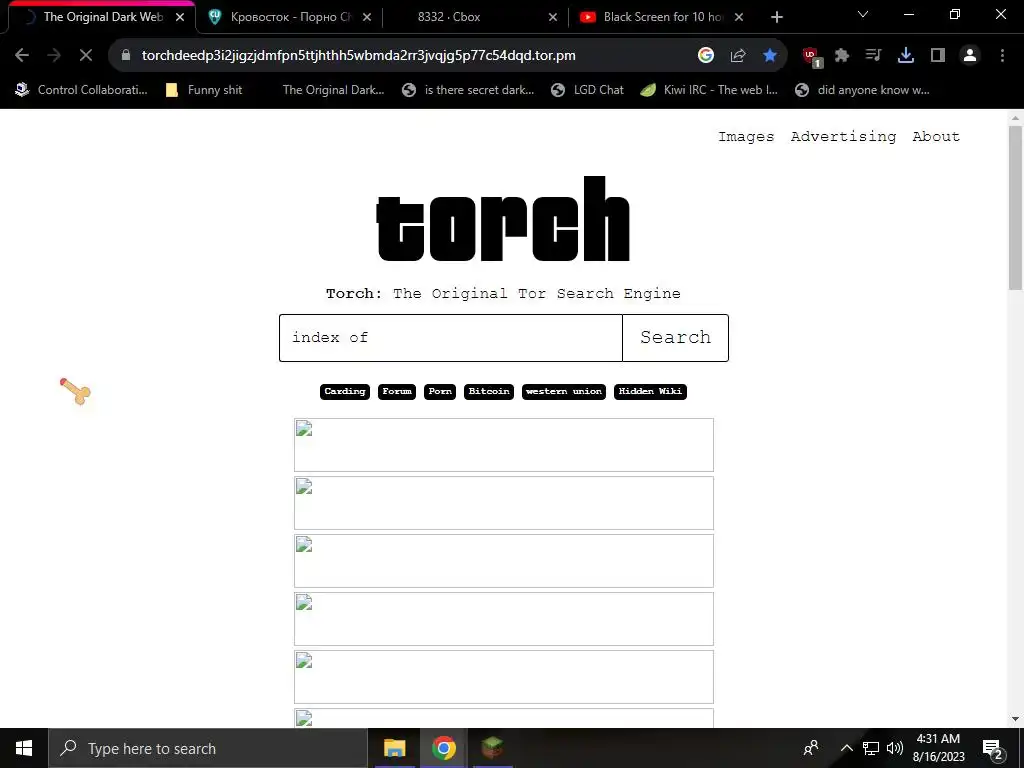This screenshot has height=768, width=1024.
Task: Stop loading the page with X button
Action: 86,56
